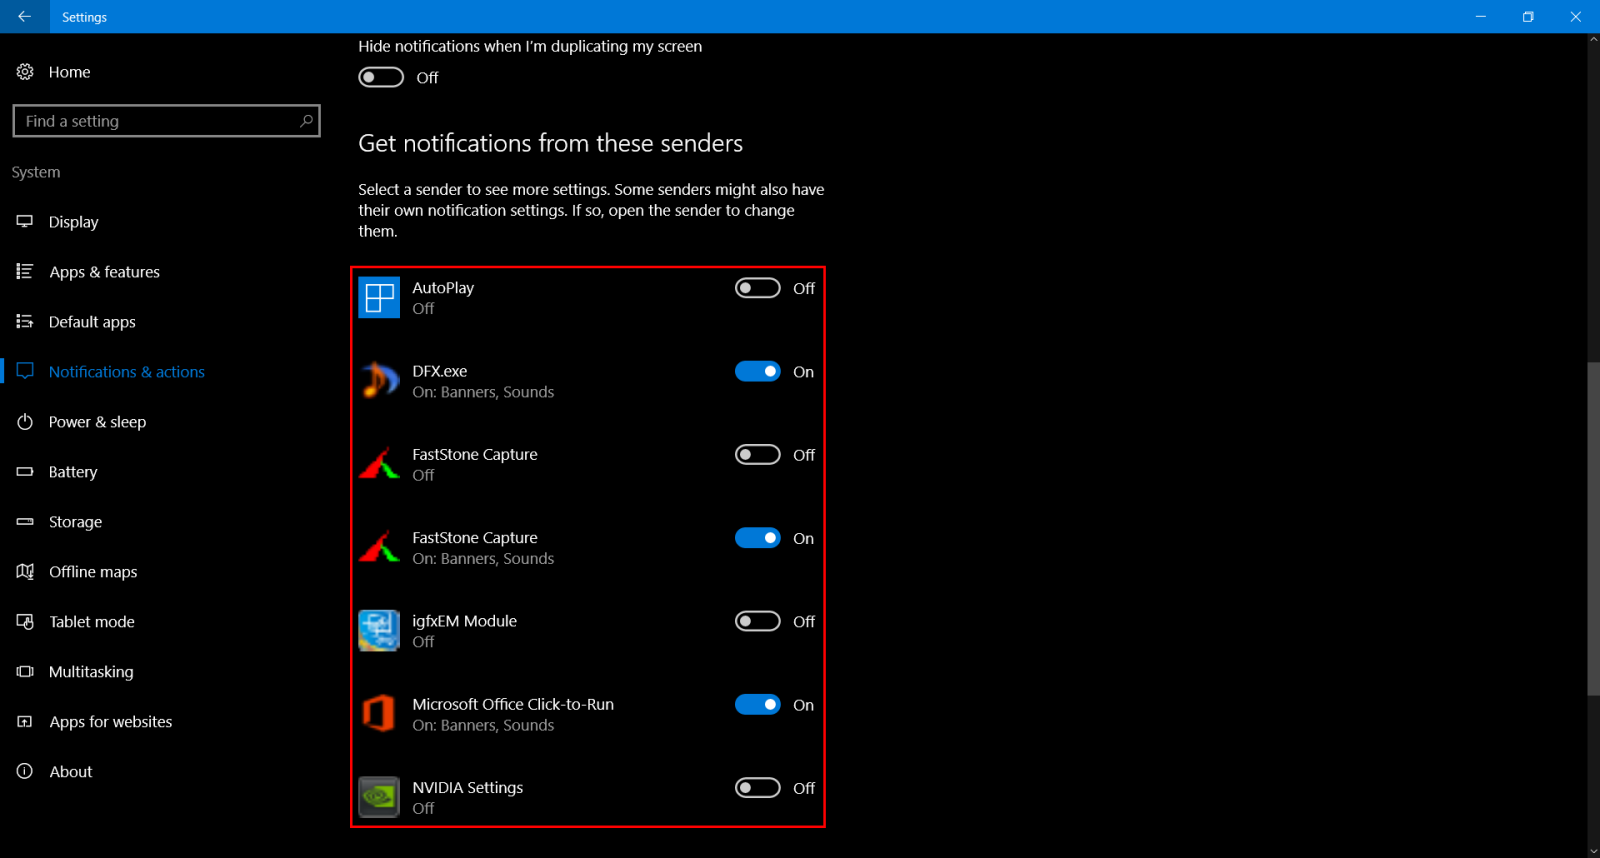Image resolution: width=1600 pixels, height=858 pixels.
Task: Click the Home gear icon
Action: tap(25, 72)
